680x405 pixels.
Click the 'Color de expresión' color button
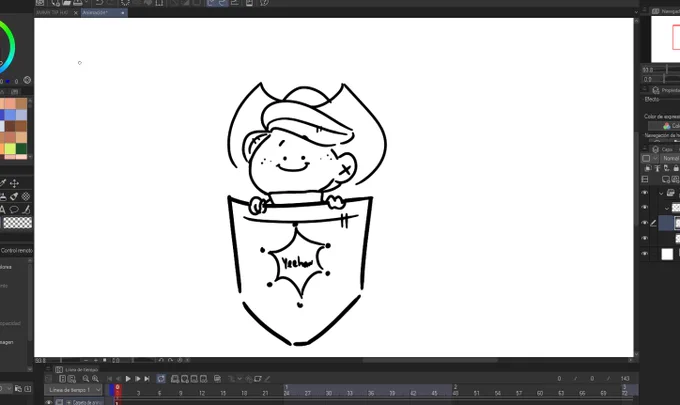coord(664,126)
